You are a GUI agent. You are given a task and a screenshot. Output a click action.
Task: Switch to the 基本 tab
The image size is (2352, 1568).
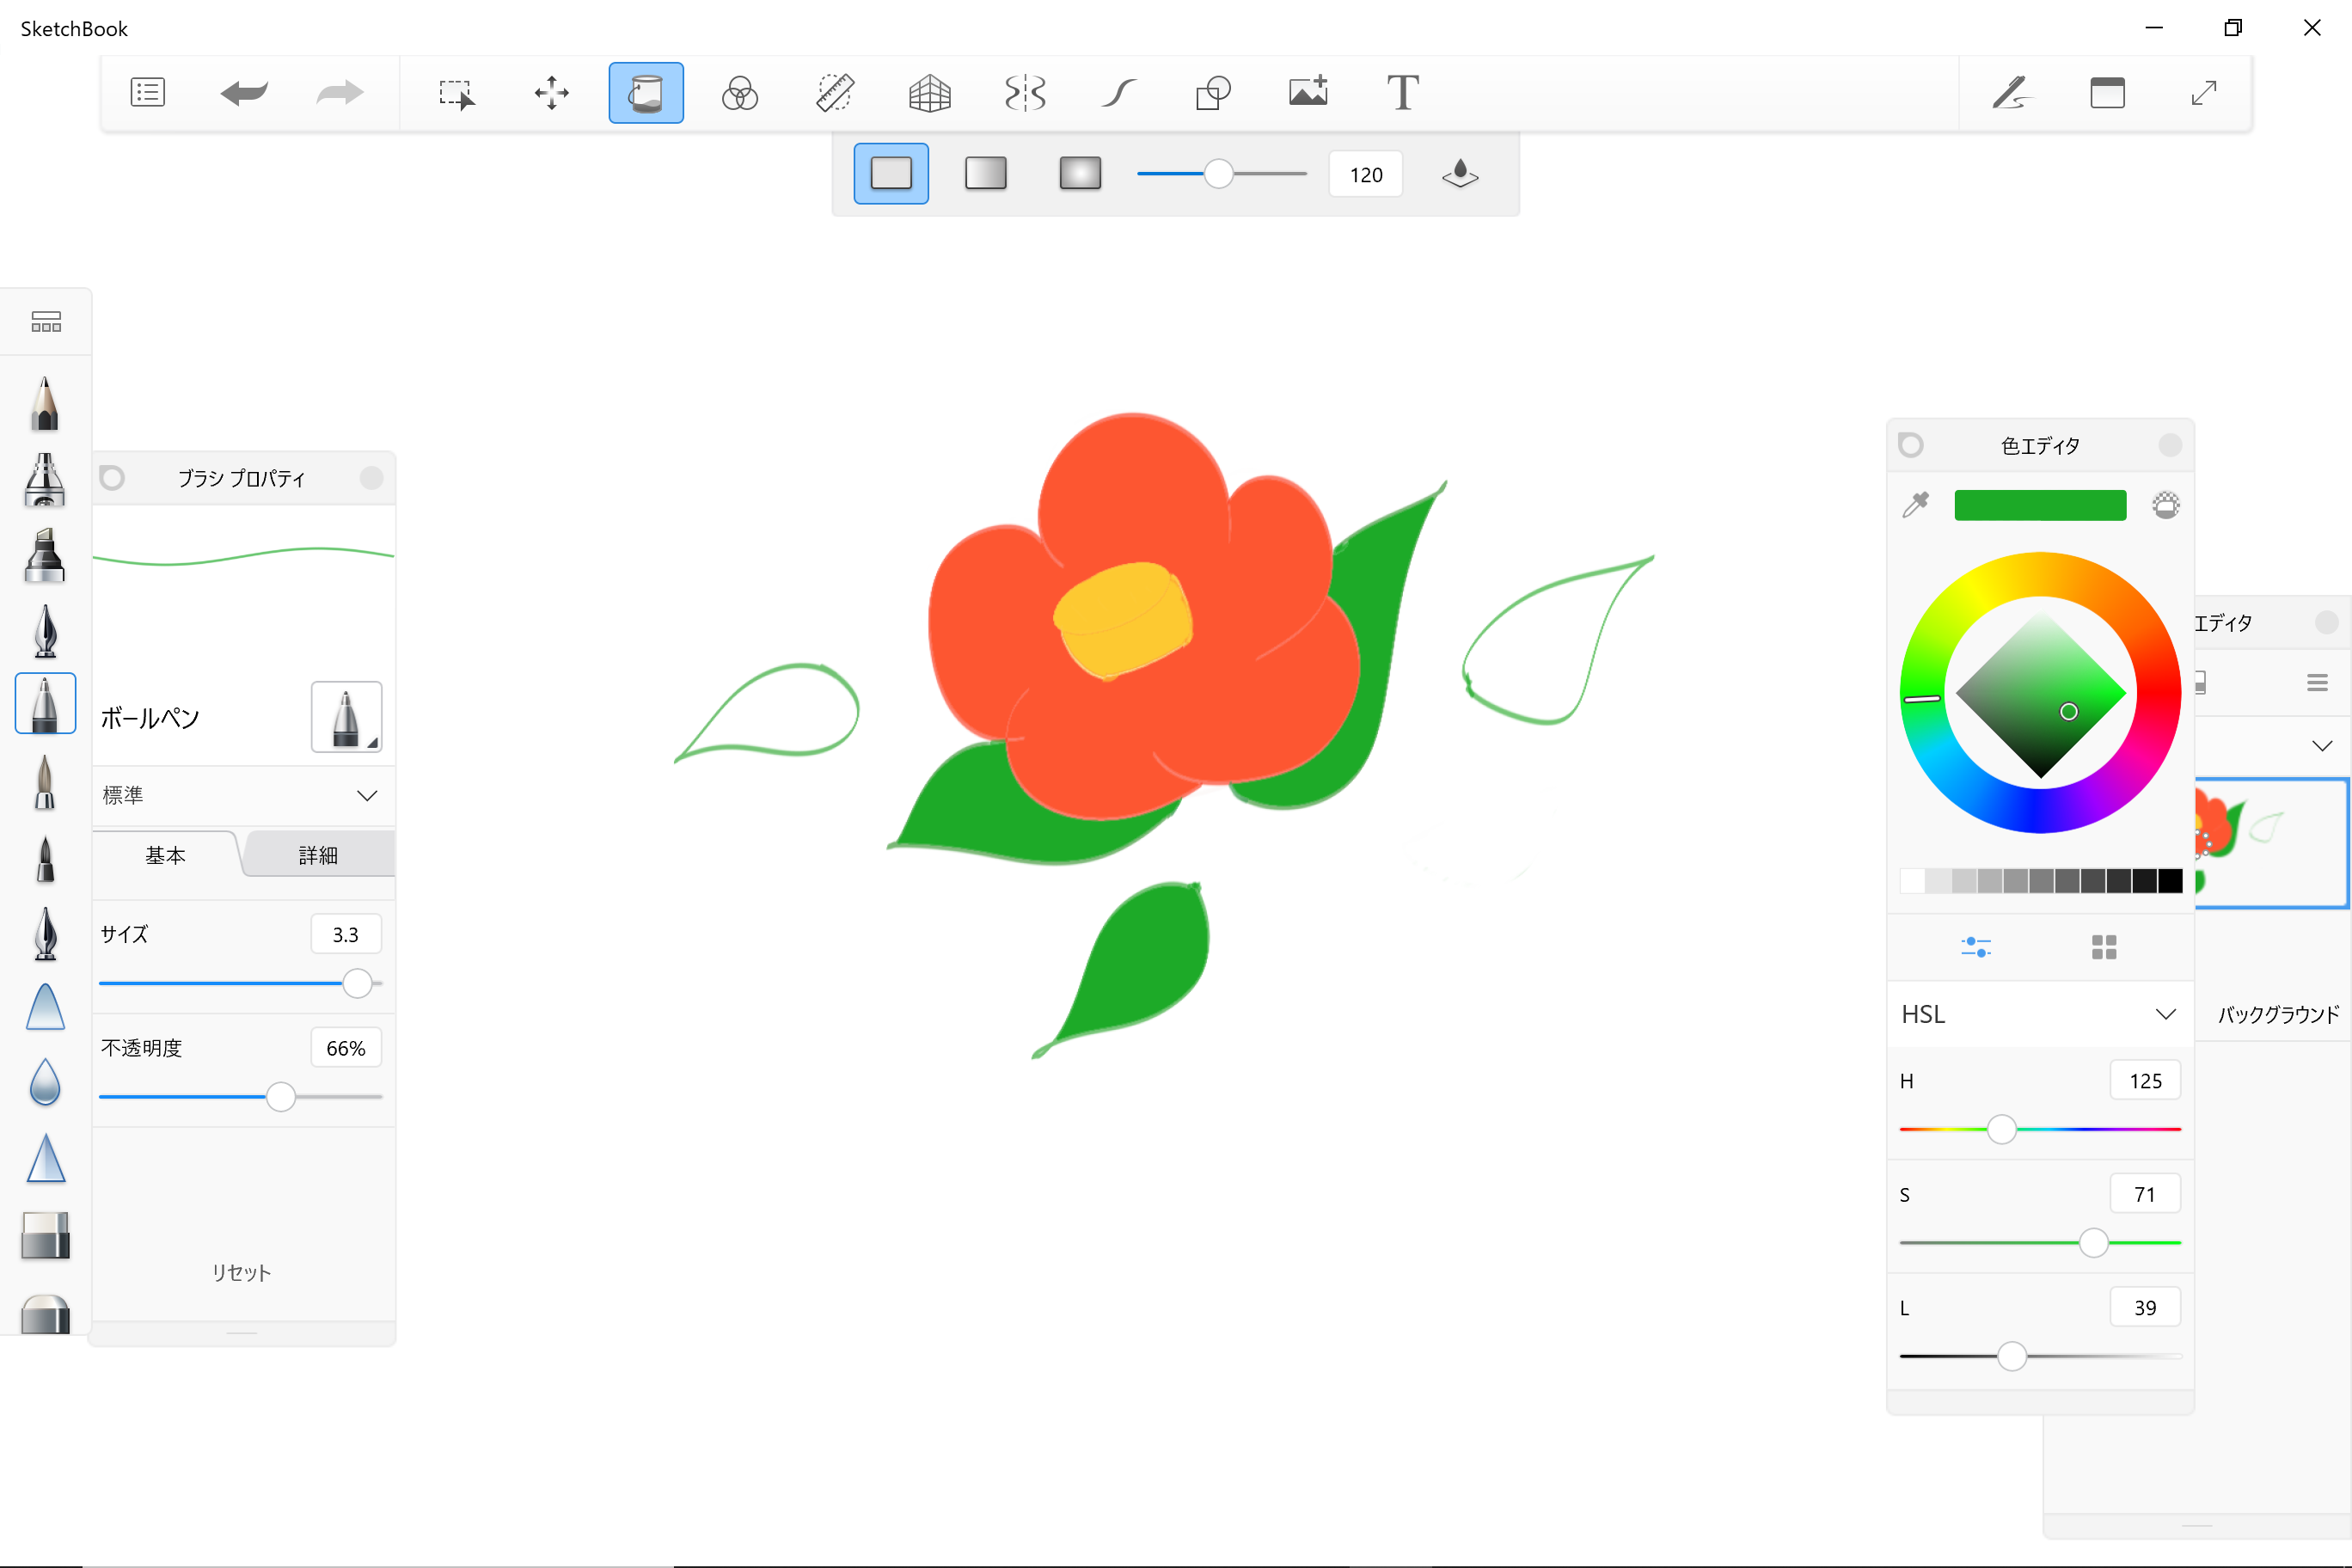pos(165,855)
